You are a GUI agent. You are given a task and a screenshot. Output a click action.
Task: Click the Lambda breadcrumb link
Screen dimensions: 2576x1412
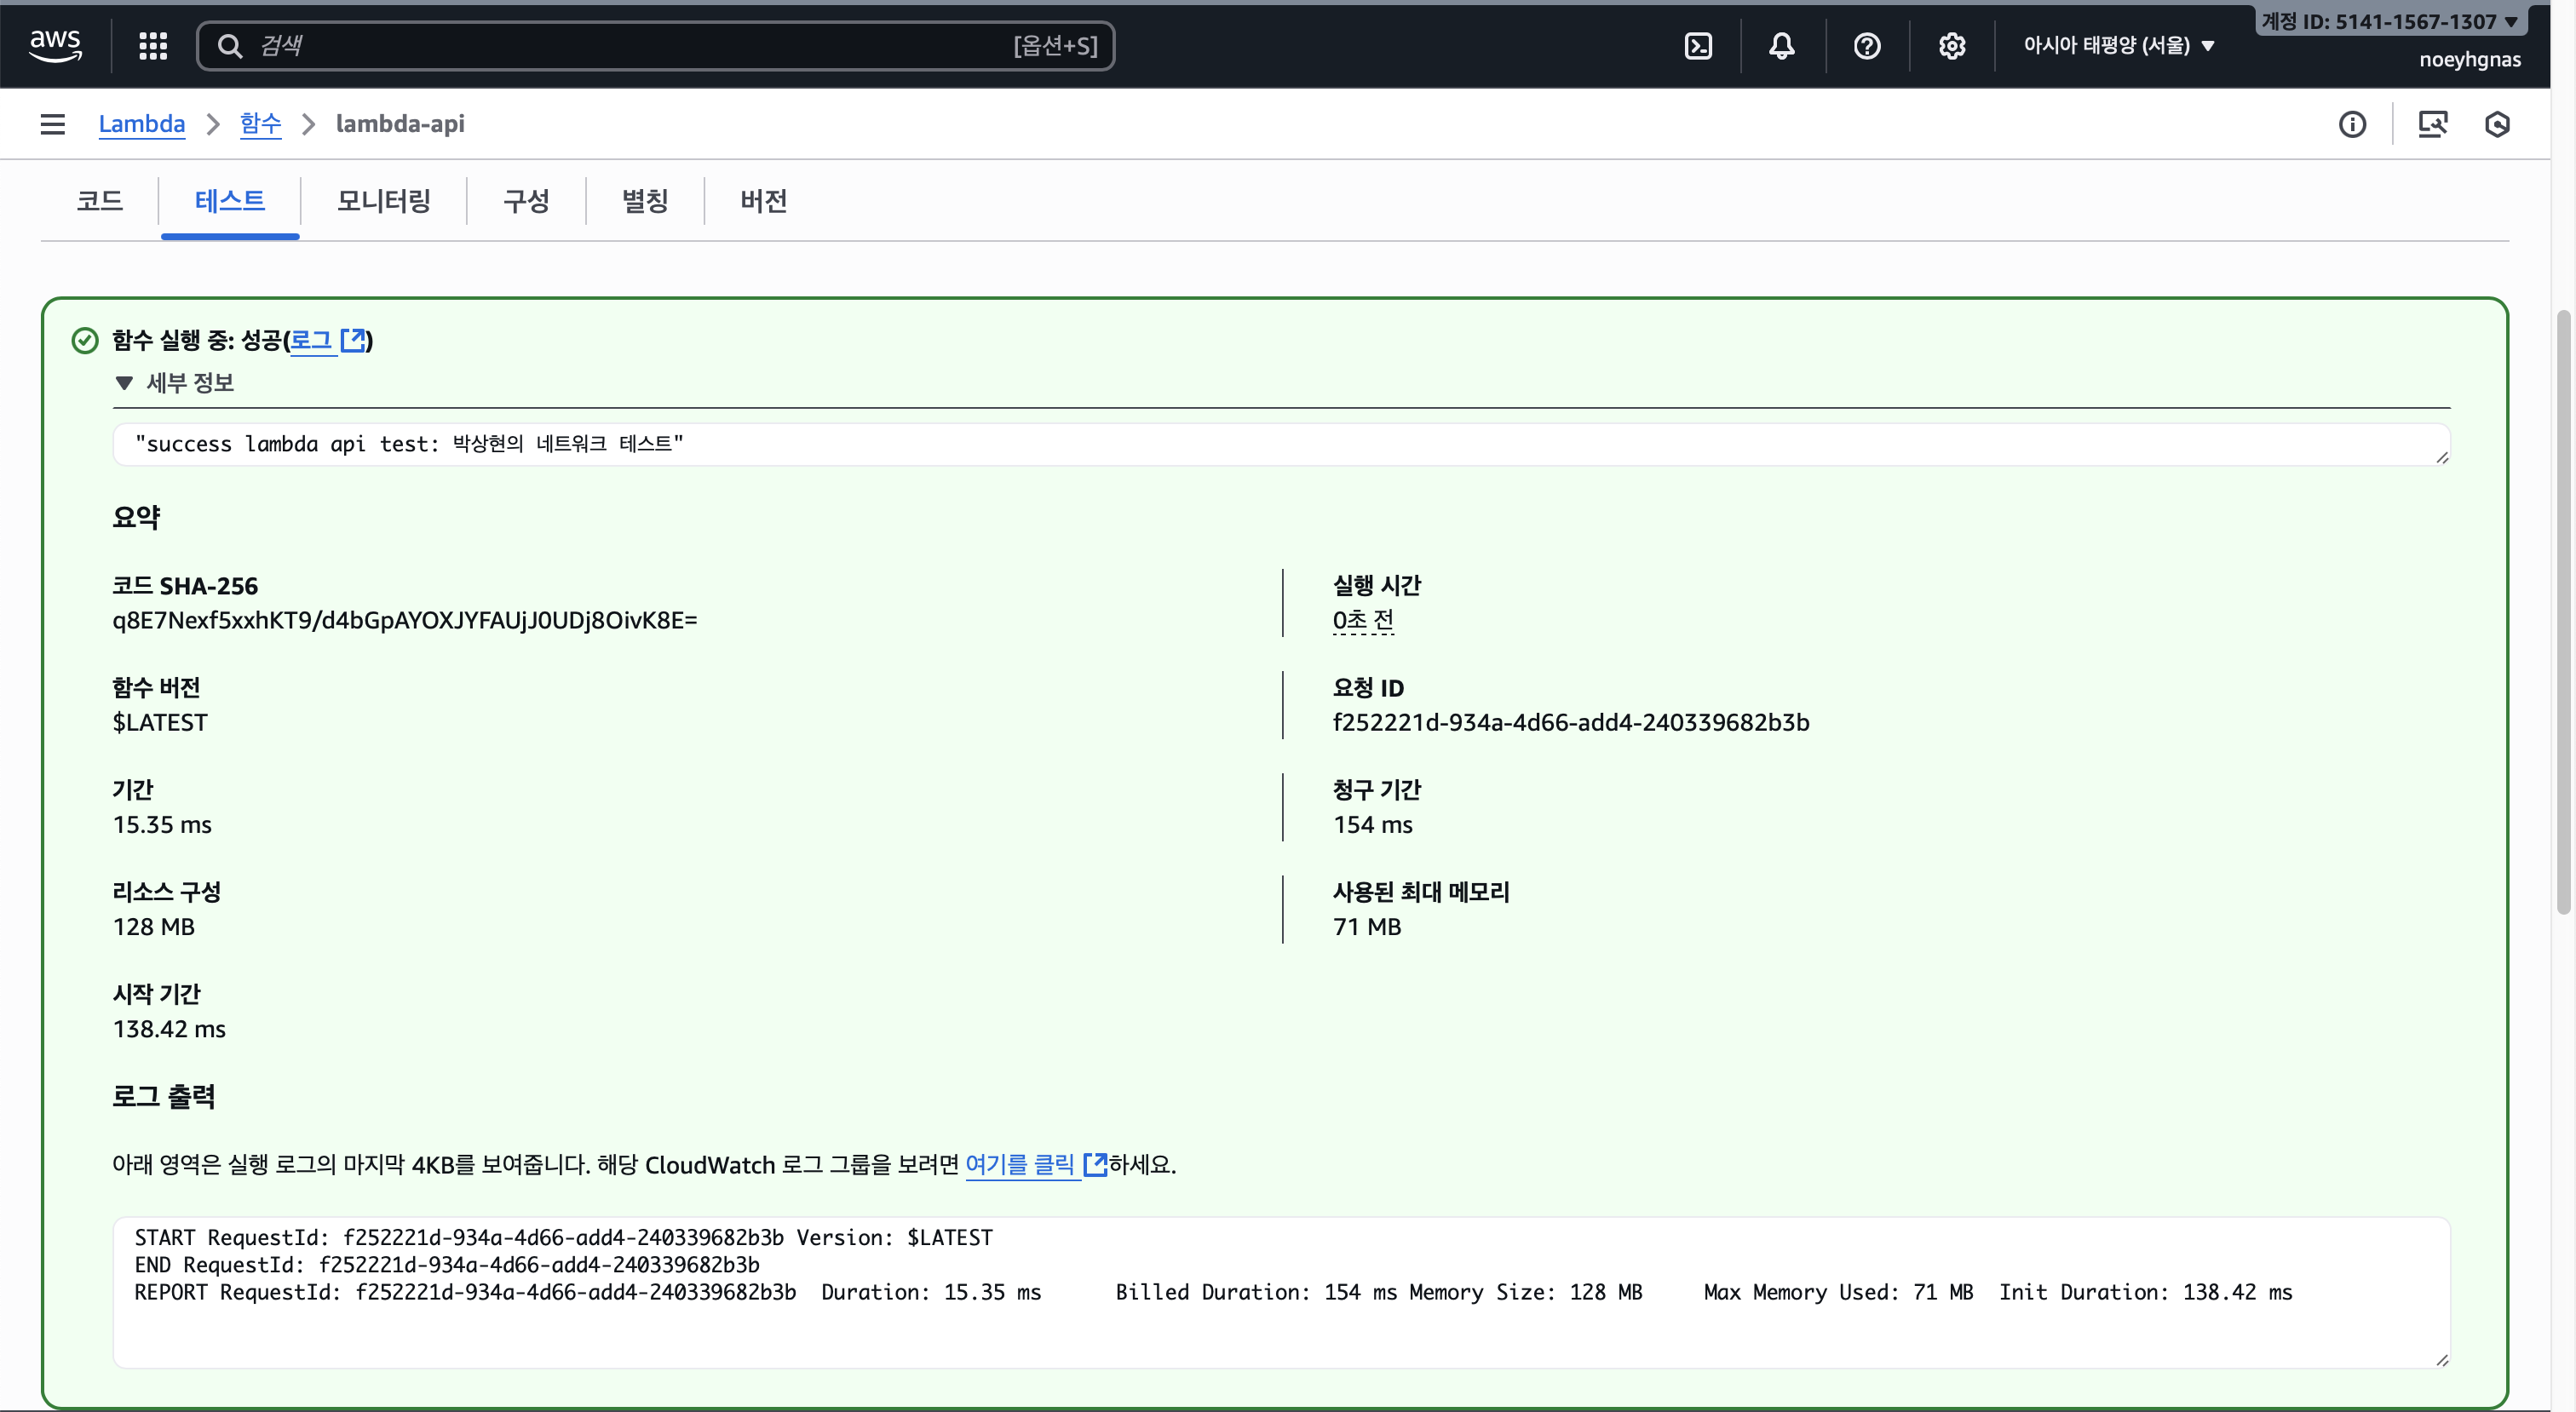pos(141,124)
